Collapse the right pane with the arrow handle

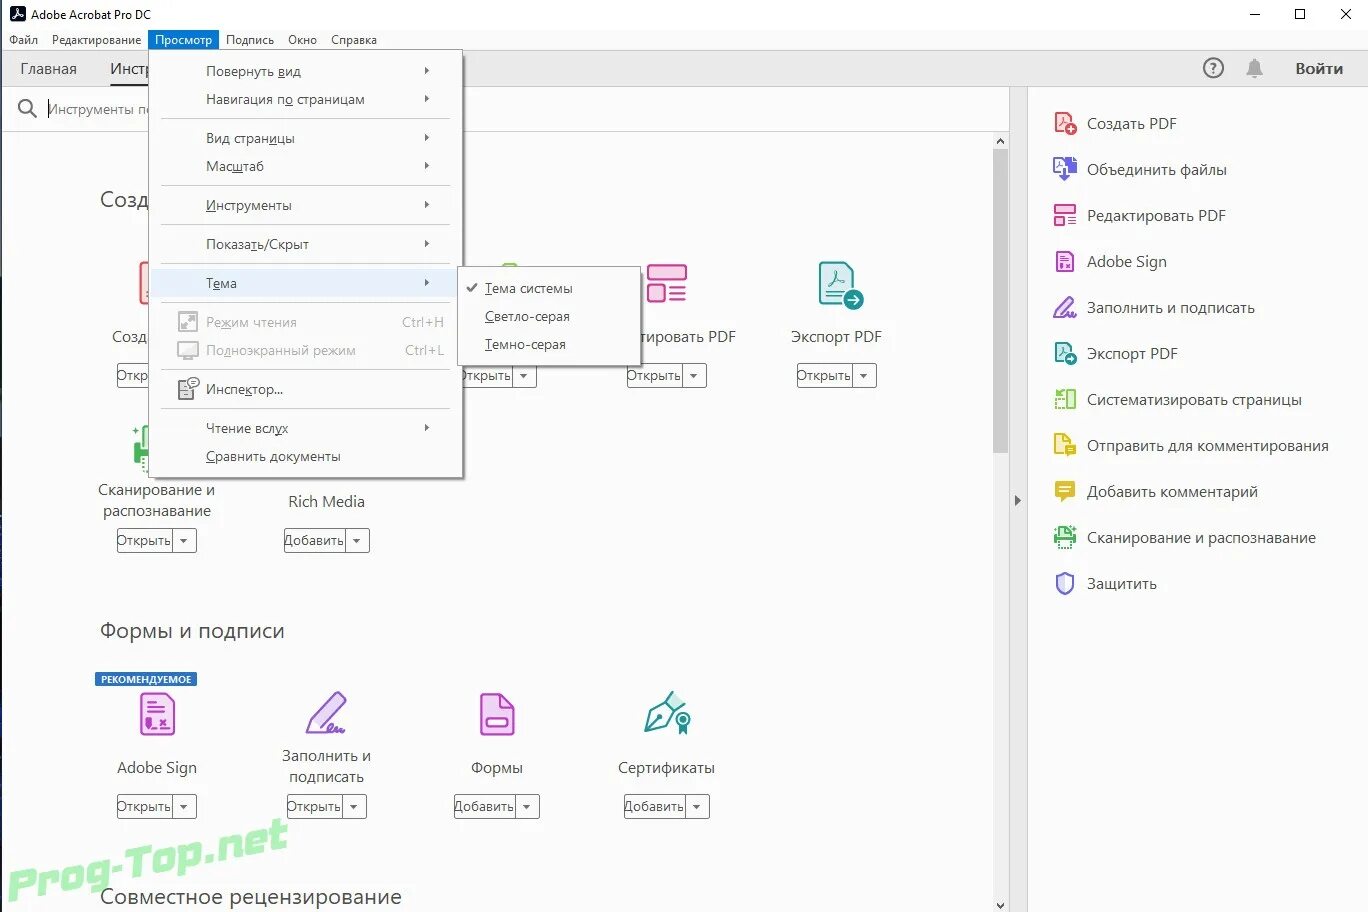pyautogui.click(x=1018, y=500)
